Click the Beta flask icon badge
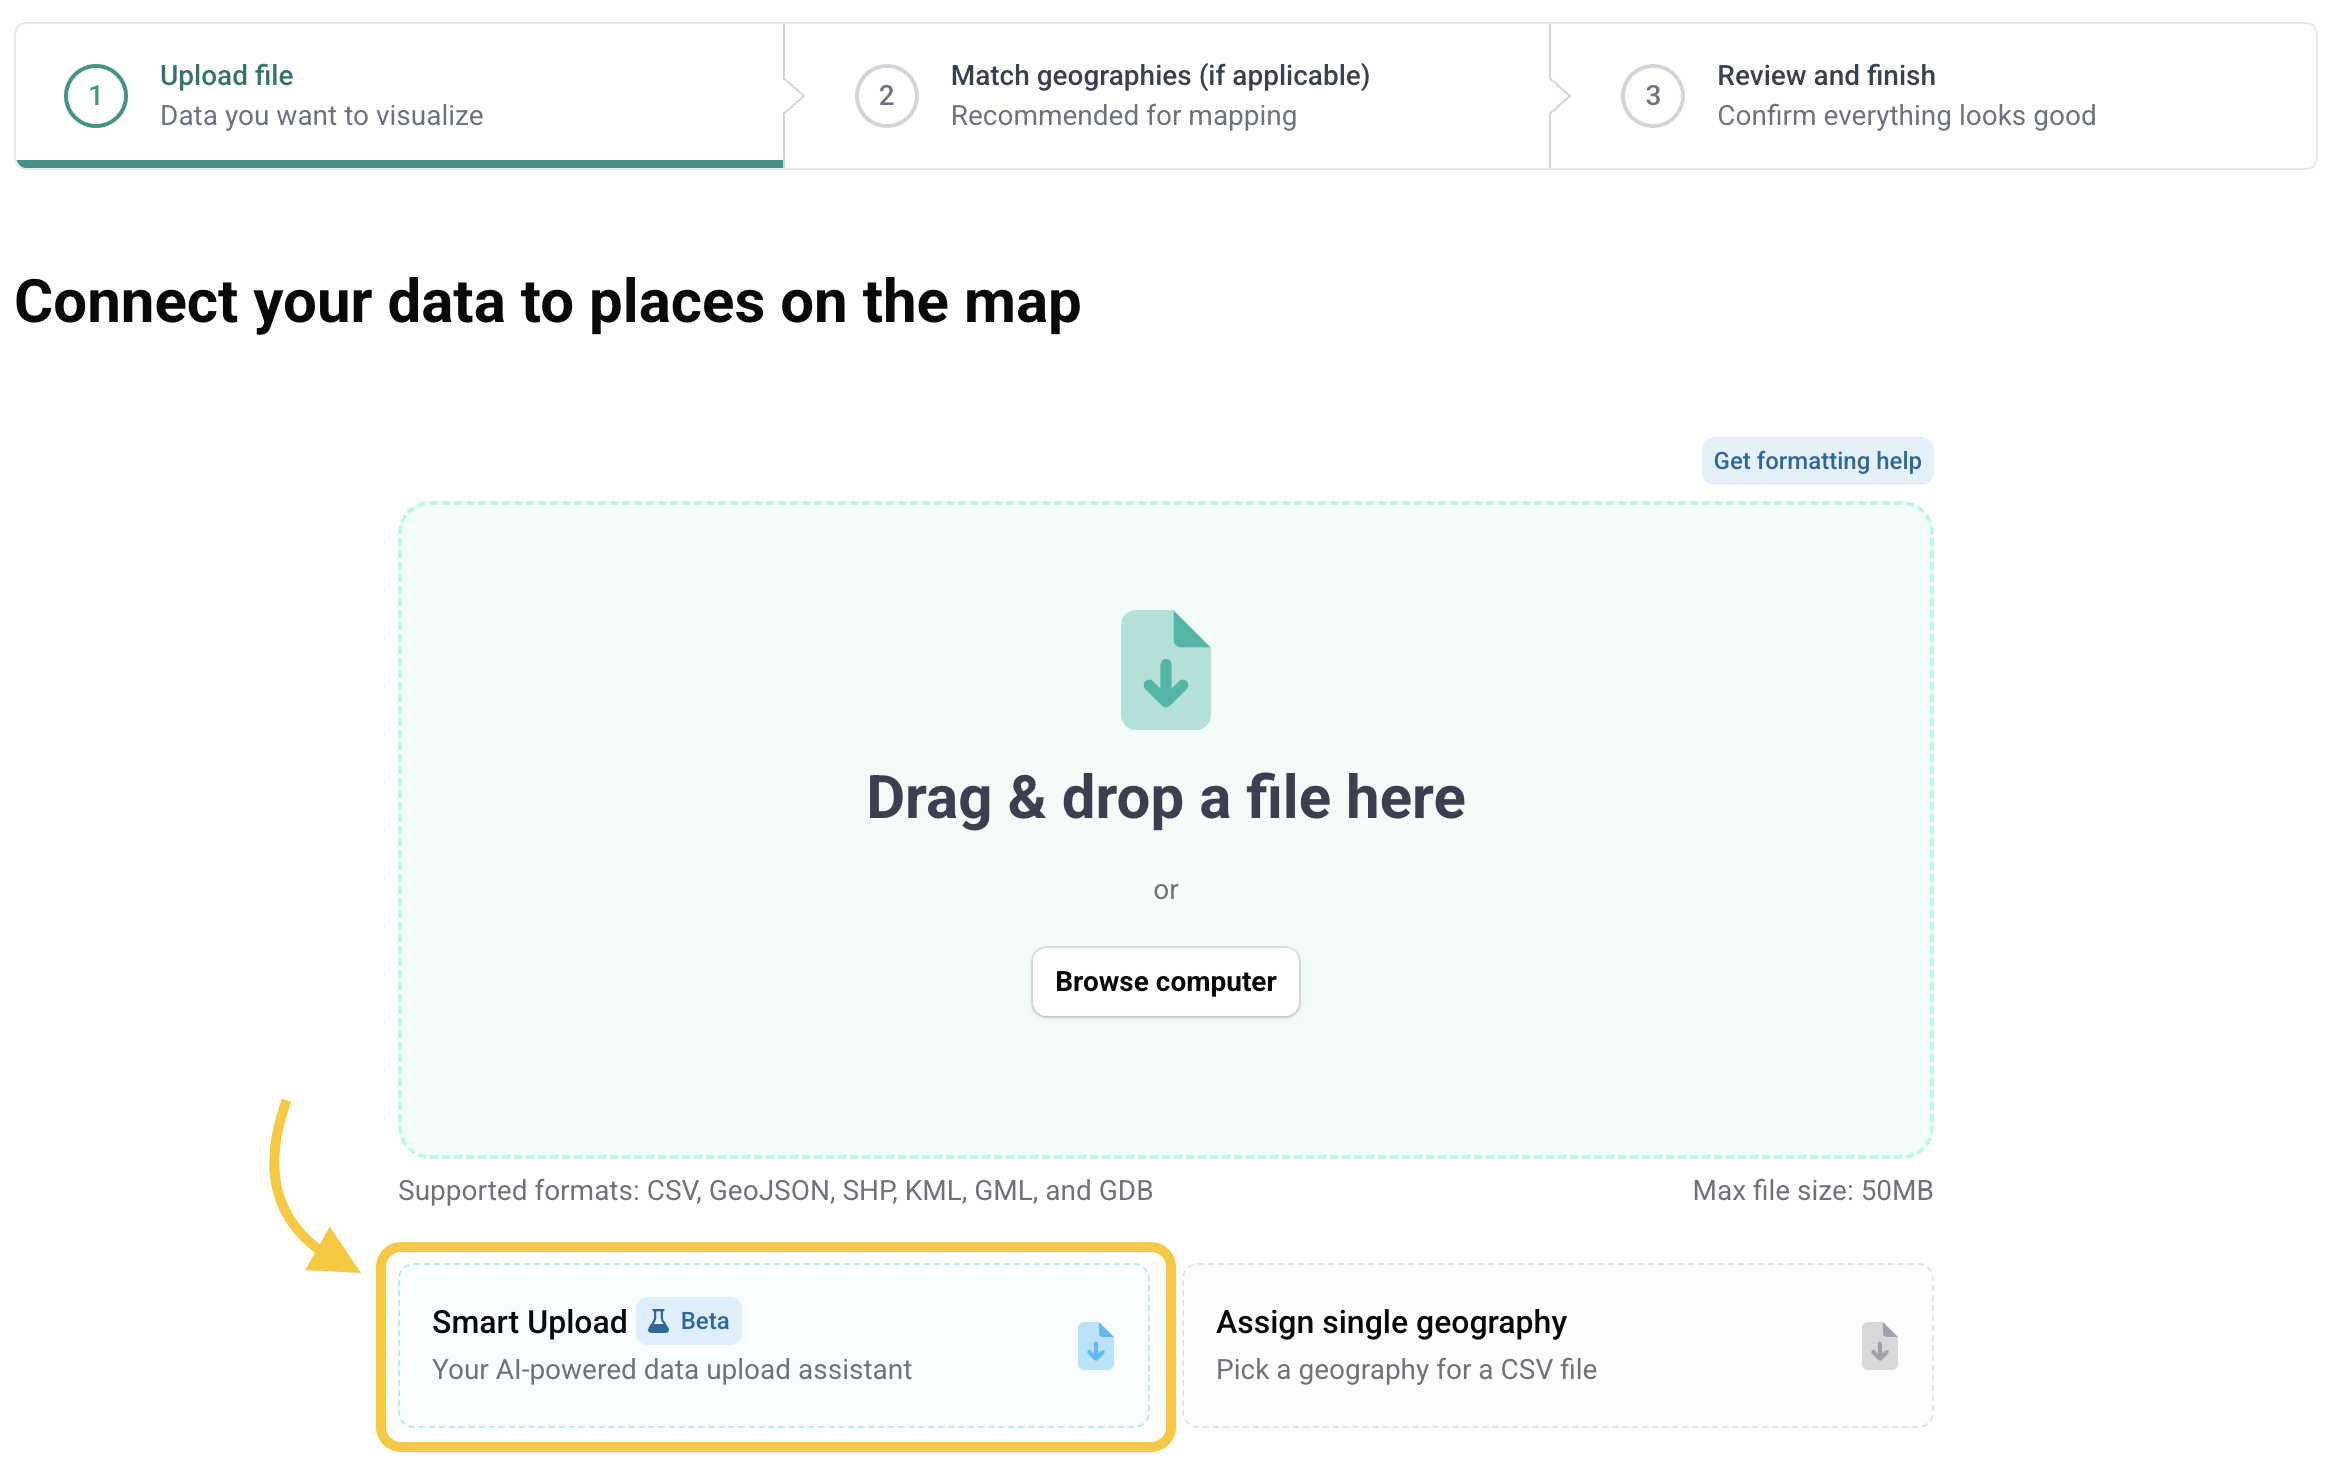The image size is (2340, 1482). (x=659, y=1321)
